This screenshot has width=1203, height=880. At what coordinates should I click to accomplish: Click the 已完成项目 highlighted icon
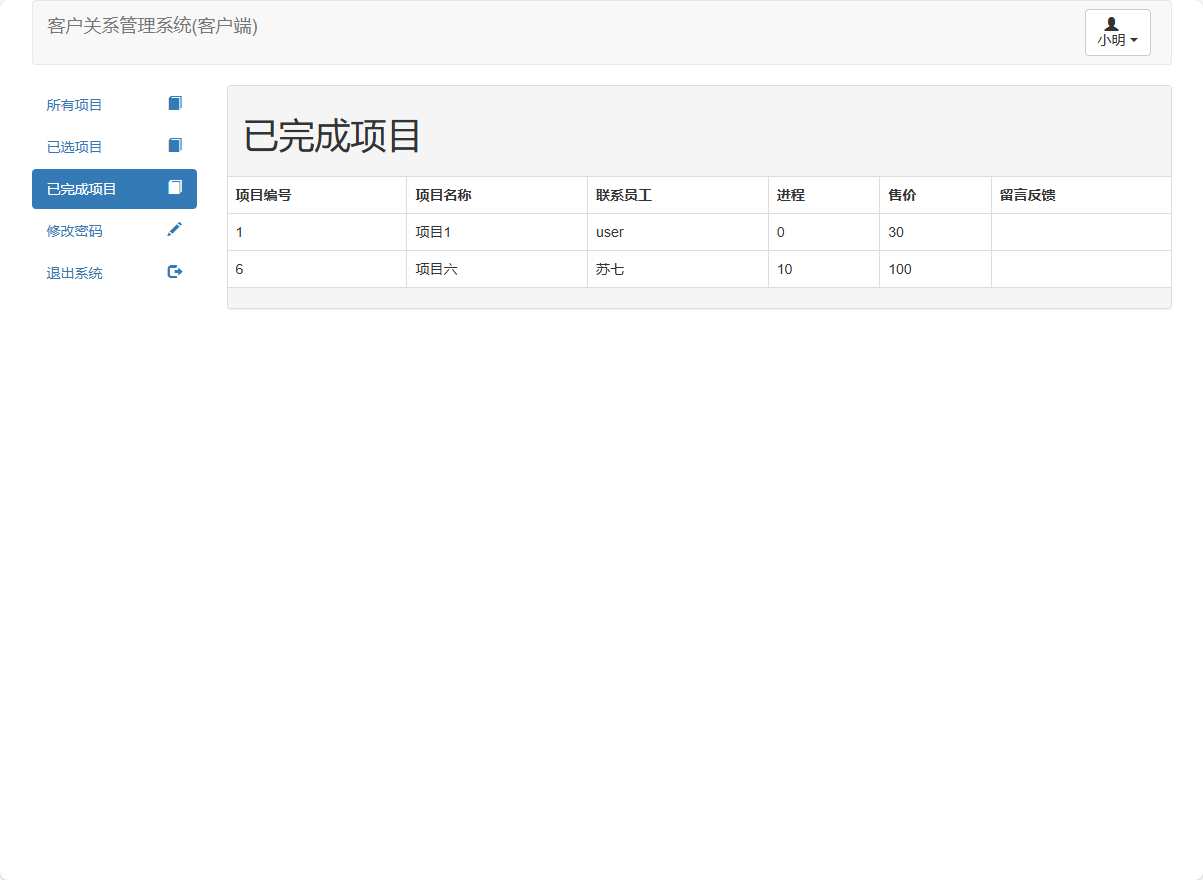(x=175, y=188)
